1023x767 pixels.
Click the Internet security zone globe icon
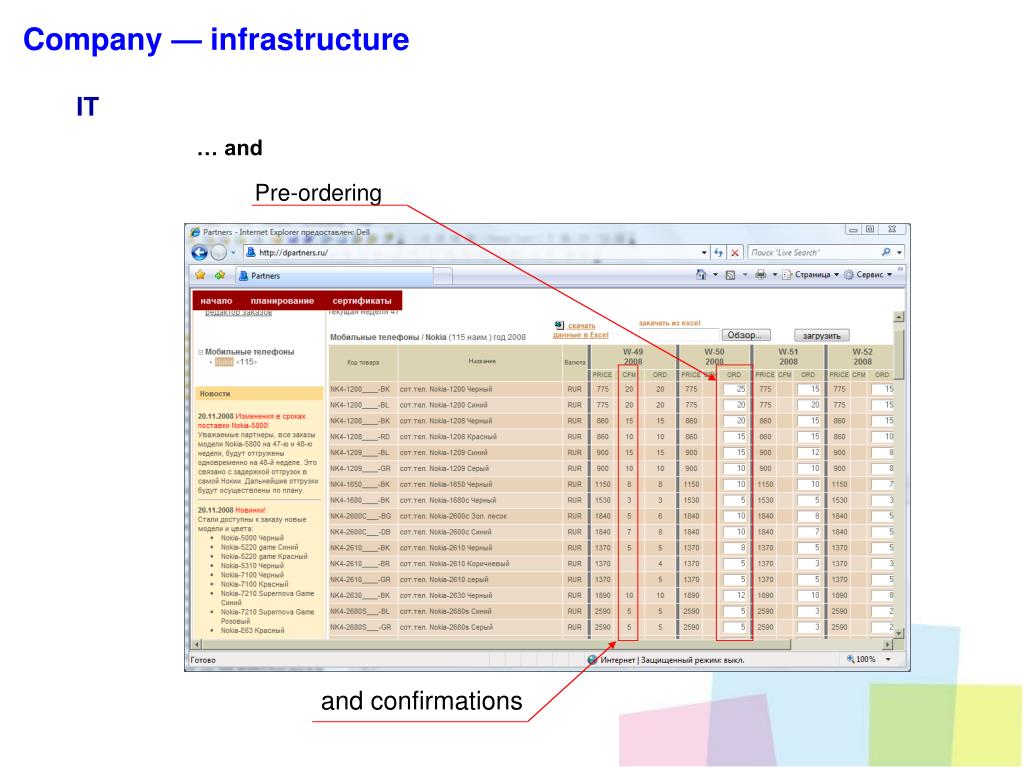click(592, 659)
